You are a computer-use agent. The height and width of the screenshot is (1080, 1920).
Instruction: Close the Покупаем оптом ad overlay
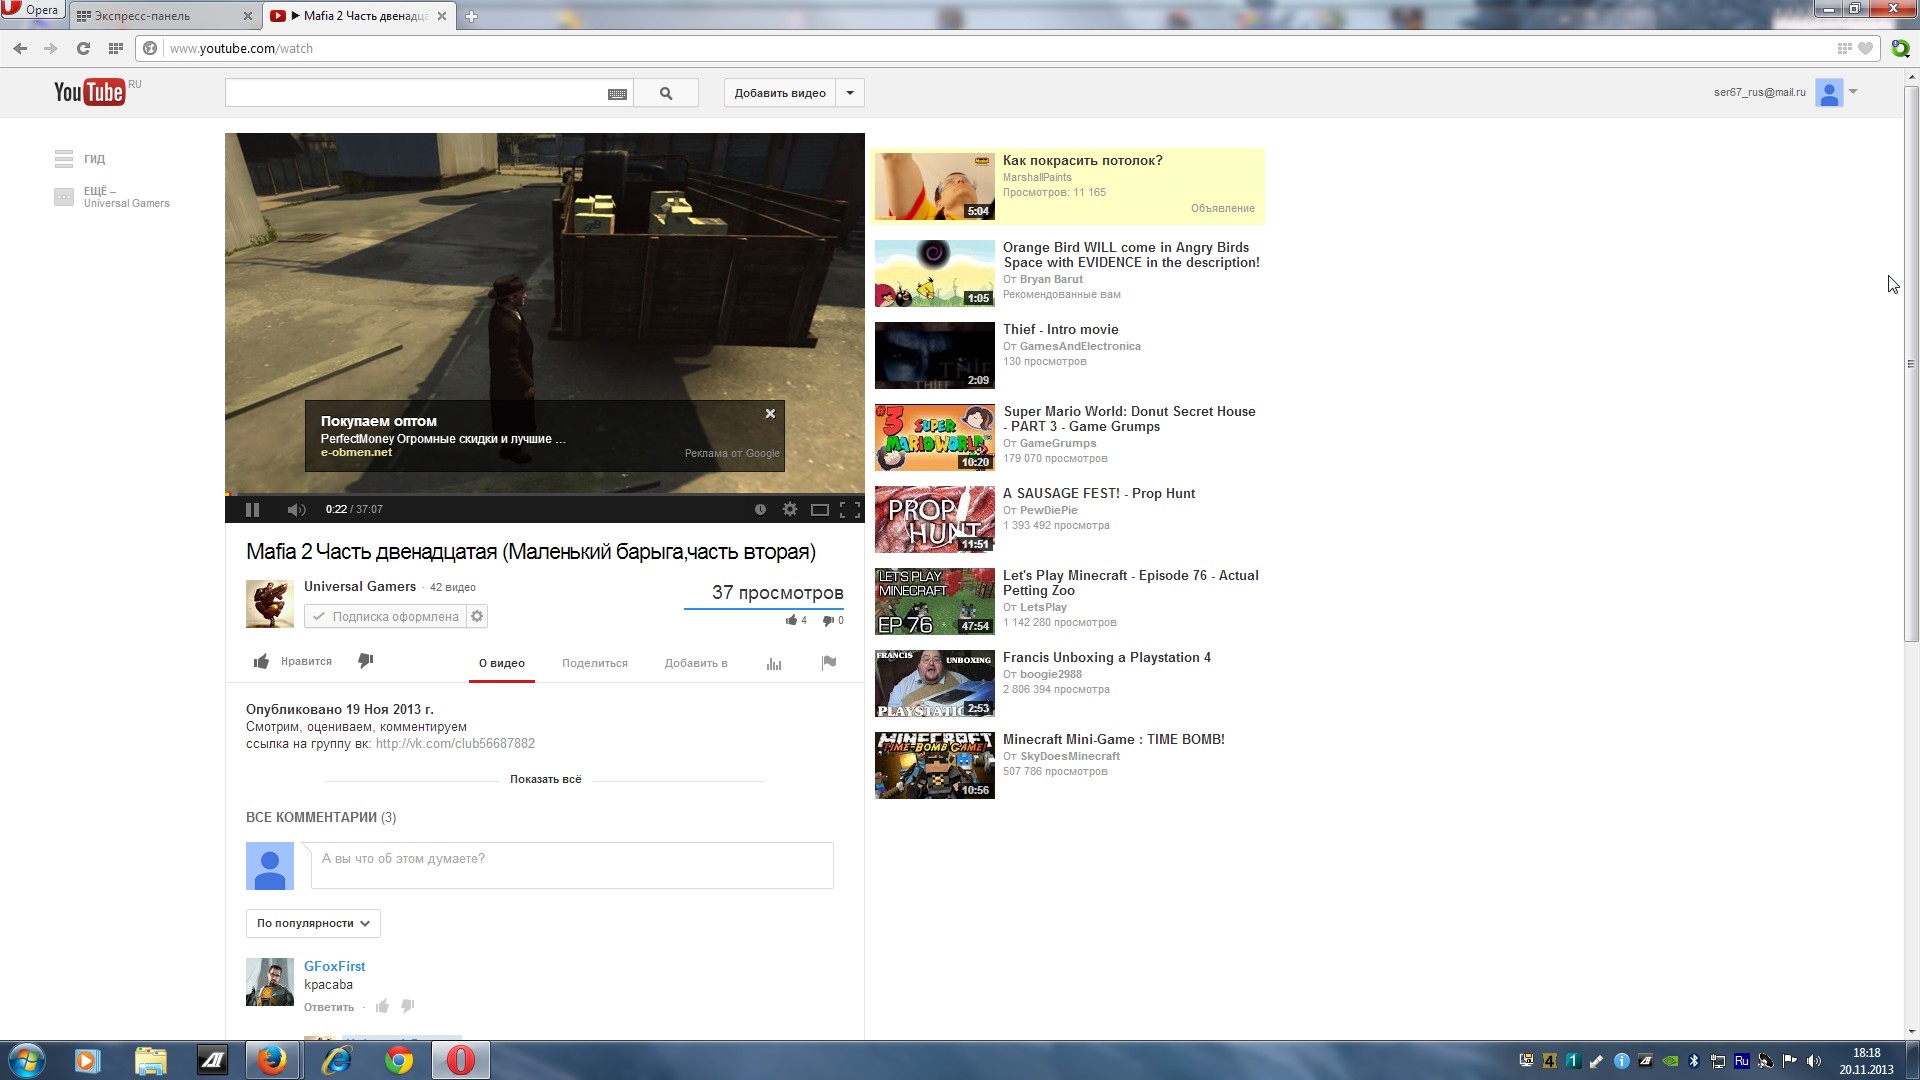(x=770, y=414)
